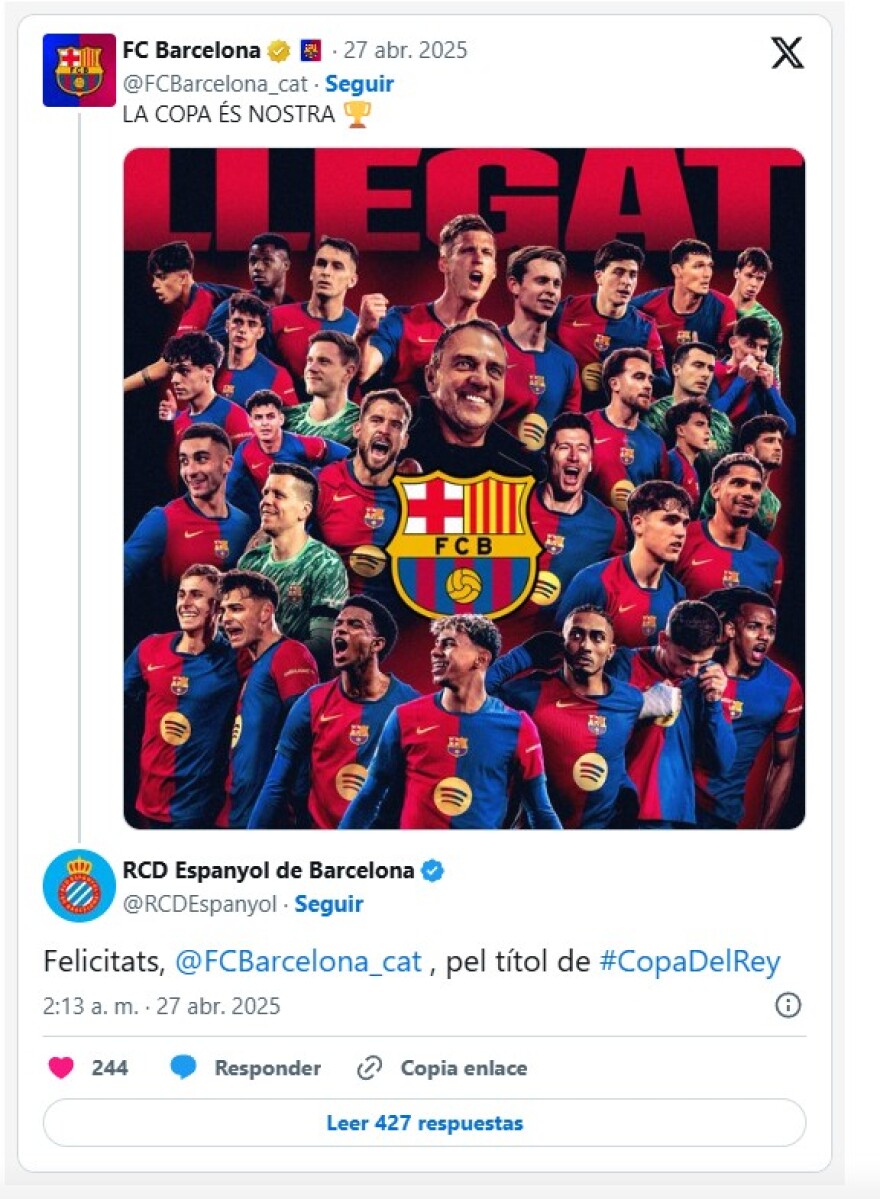Open the RCD Espanyol profile avatar
This screenshot has width=880, height=1199.
pos(79,886)
